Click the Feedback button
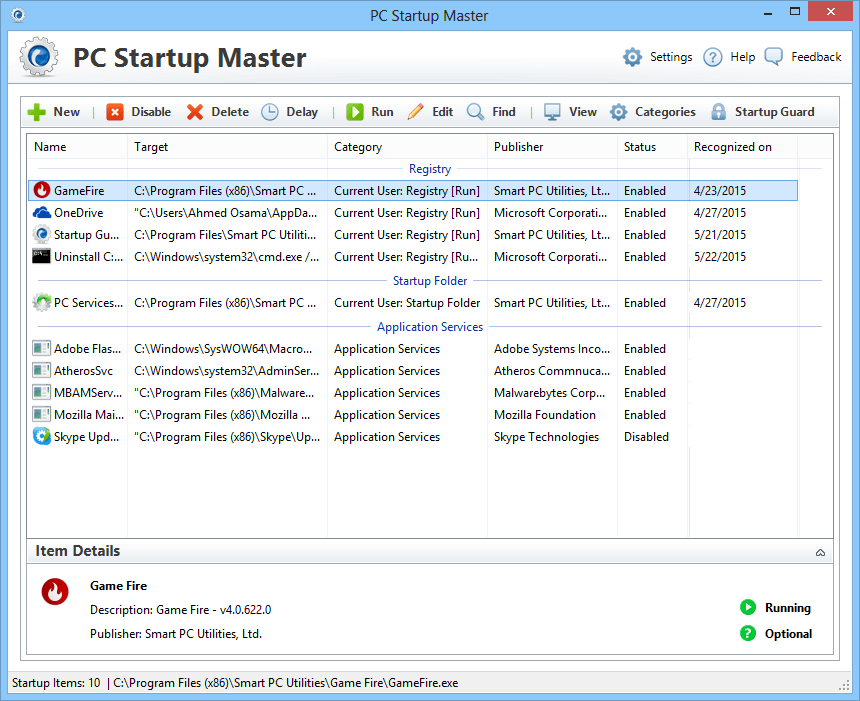860x701 pixels. point(802,57)
